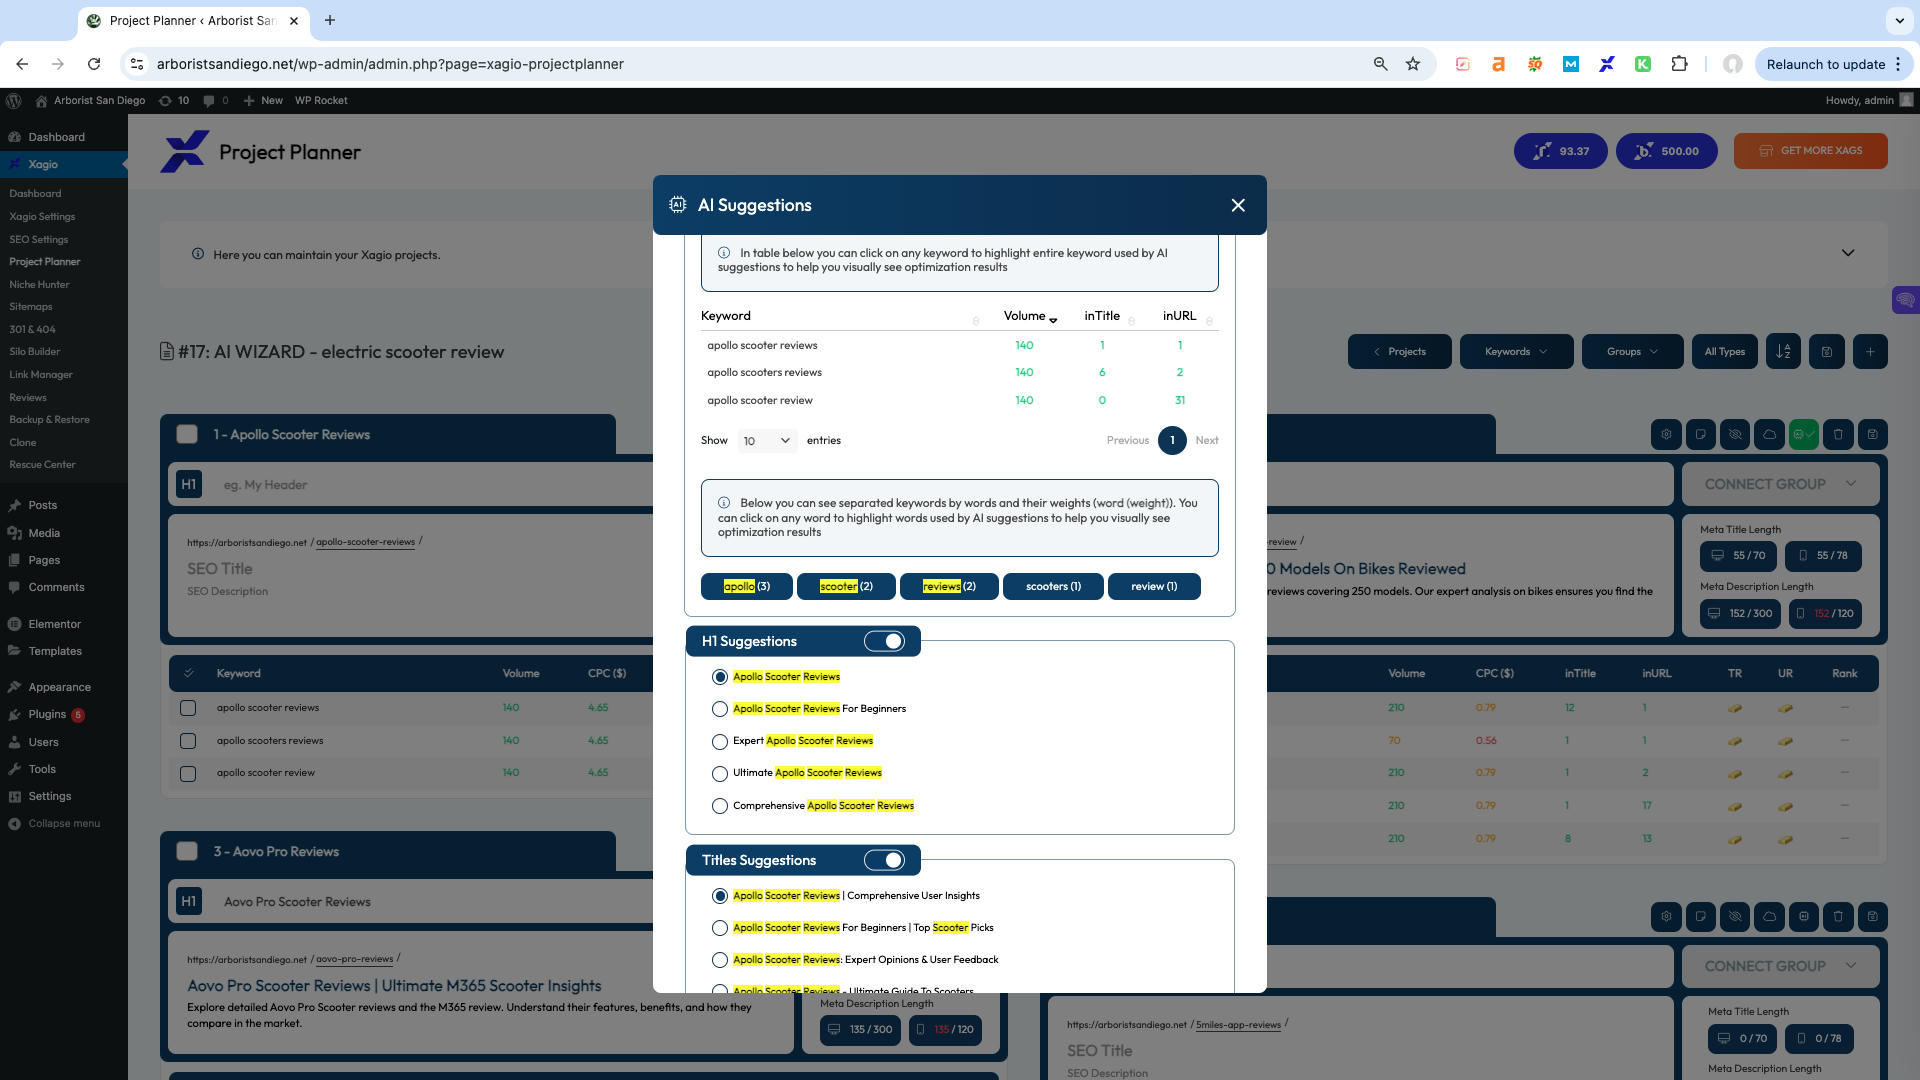The width and height of the screenshot is (1920, 1080).
Task: Open the All Types filter
Action: pos(1725,352)
